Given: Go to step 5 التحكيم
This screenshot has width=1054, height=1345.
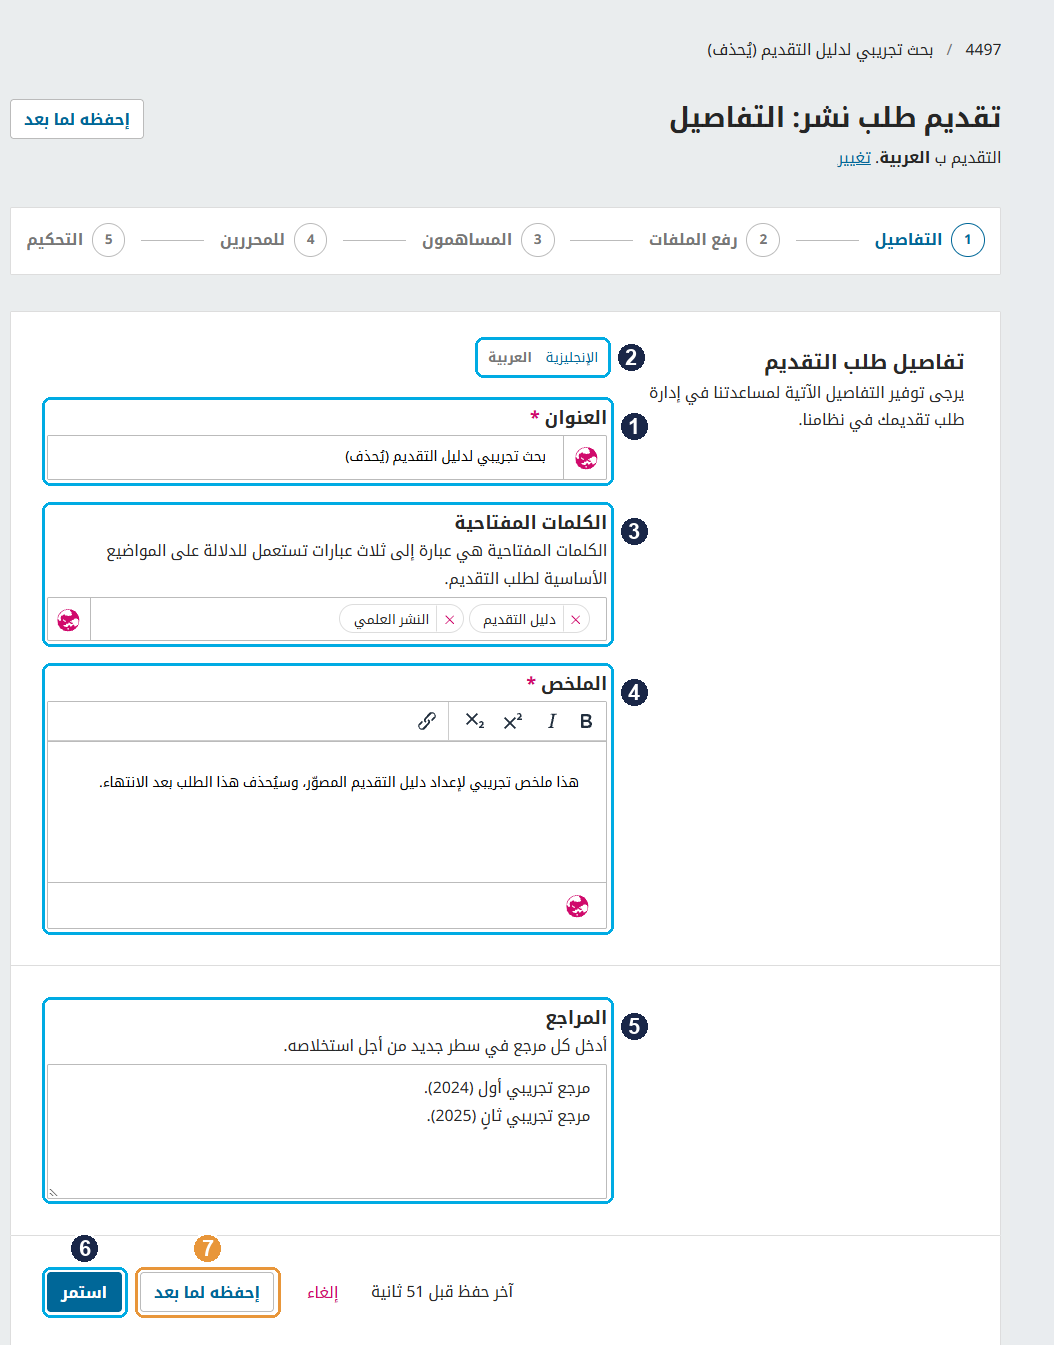Looking at the screenshot, I should click(x=75, y=240).
